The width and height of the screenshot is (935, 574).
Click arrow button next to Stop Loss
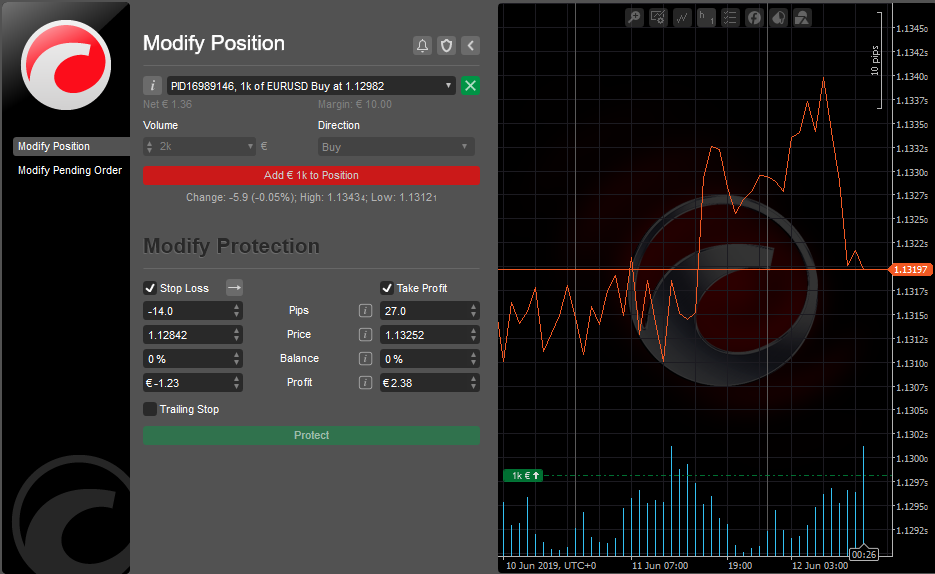click(x=234, y=288)
